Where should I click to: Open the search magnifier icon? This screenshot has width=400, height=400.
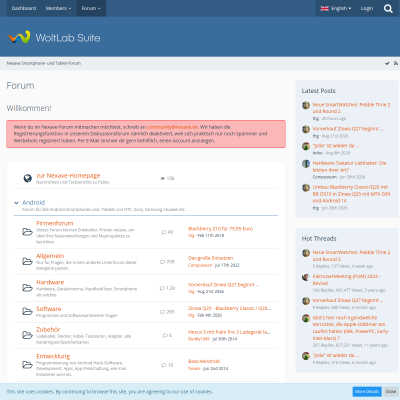[388, 8]
